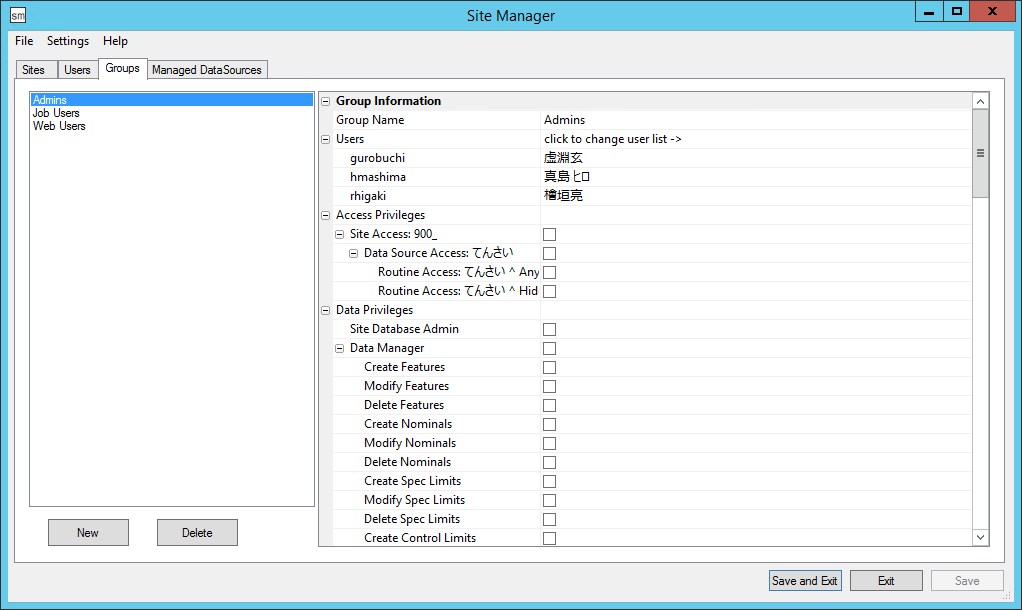1022x610 pixels.
Task: Open the Settings menu
Action: 68,41
